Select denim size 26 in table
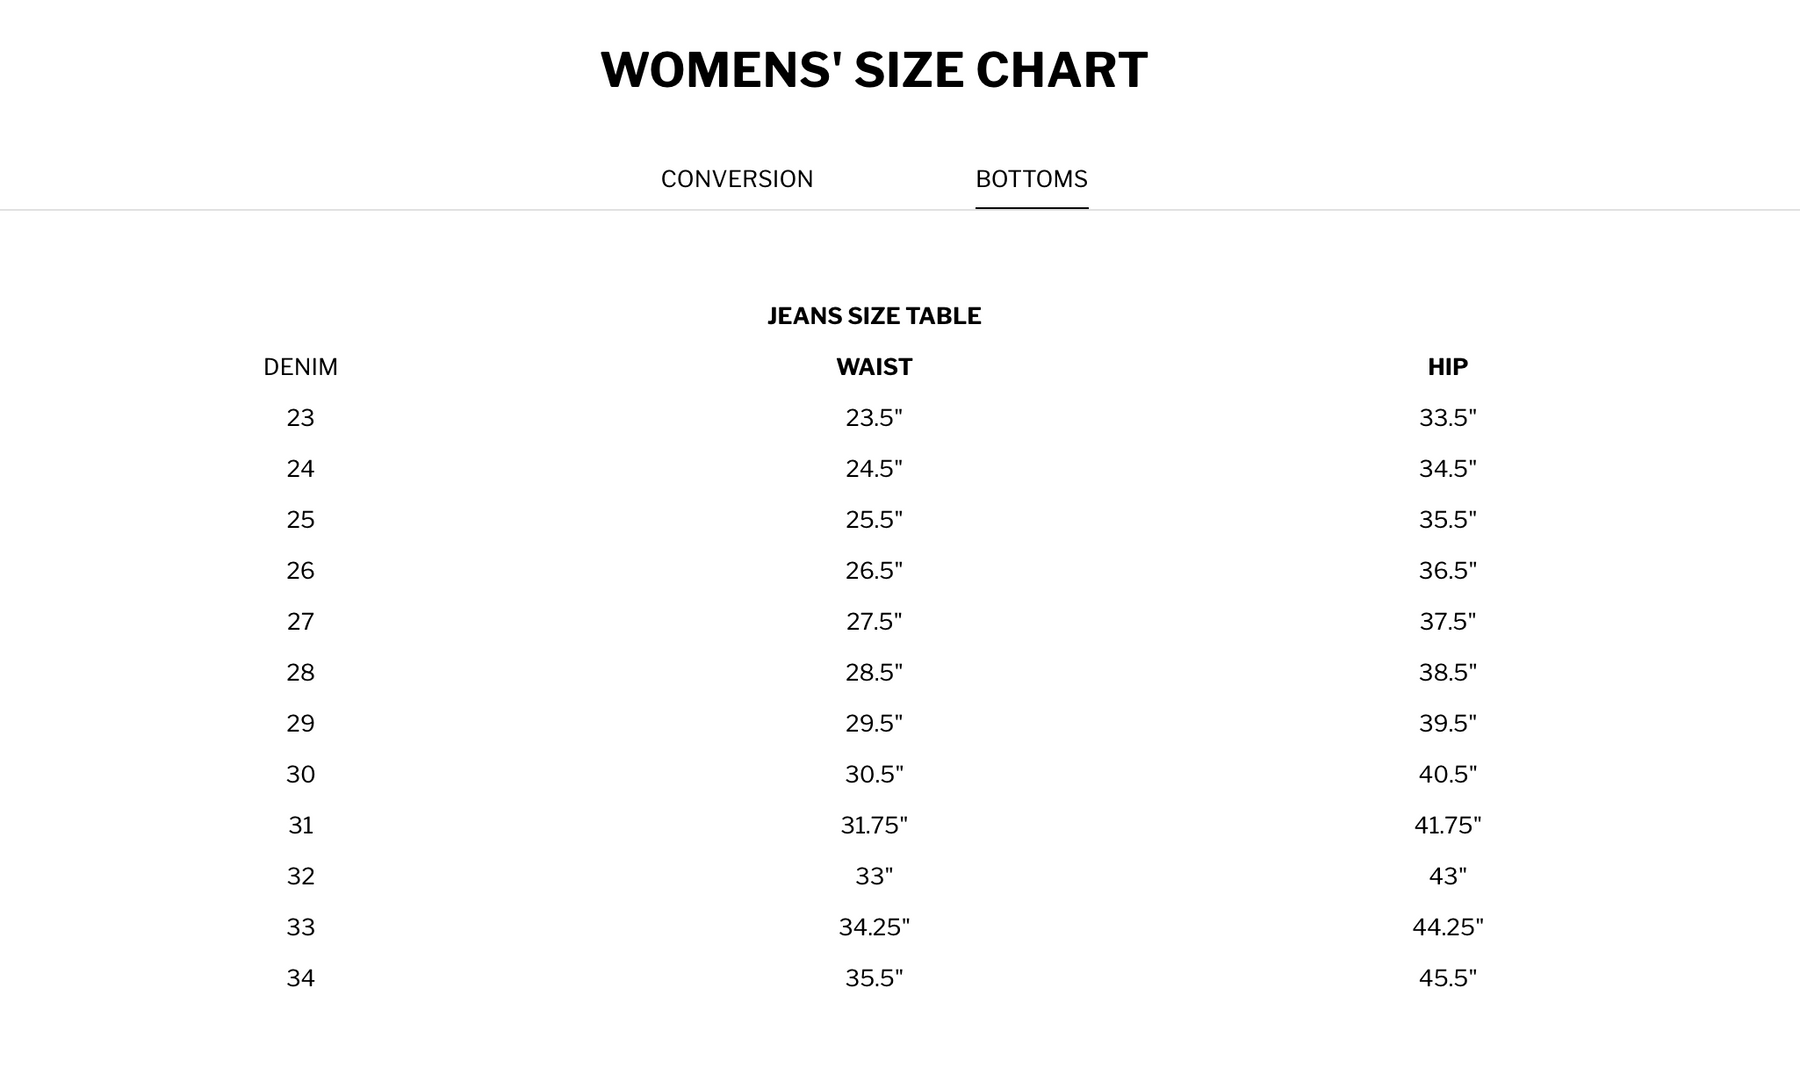This screenshot has width=1800, height=1075. tap(300, 571)
